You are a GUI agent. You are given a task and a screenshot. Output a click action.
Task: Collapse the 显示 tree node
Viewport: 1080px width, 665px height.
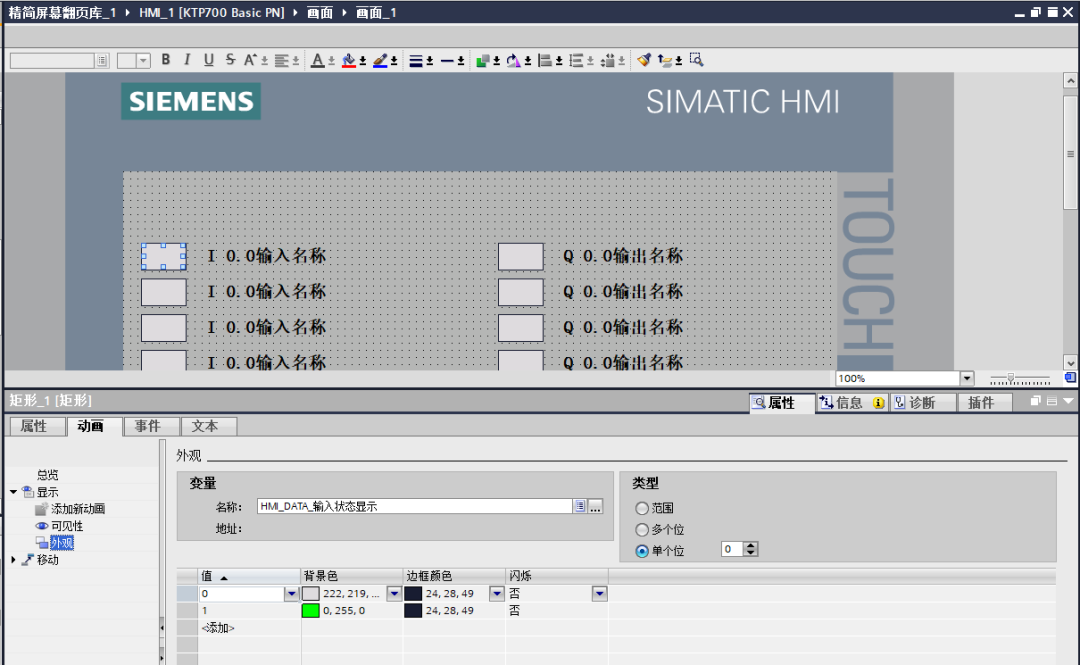coord(13,491)
